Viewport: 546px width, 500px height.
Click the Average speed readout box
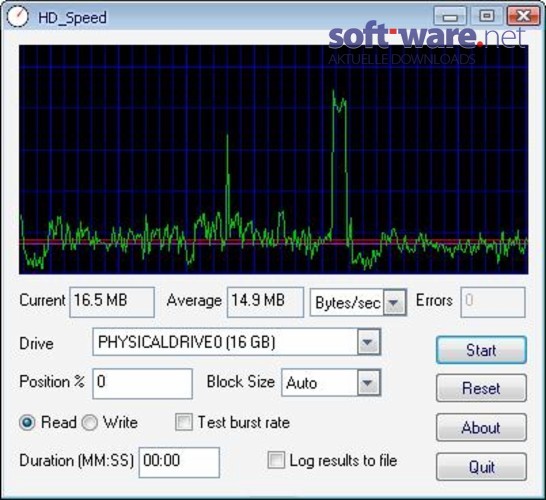(x=265, y=302)
